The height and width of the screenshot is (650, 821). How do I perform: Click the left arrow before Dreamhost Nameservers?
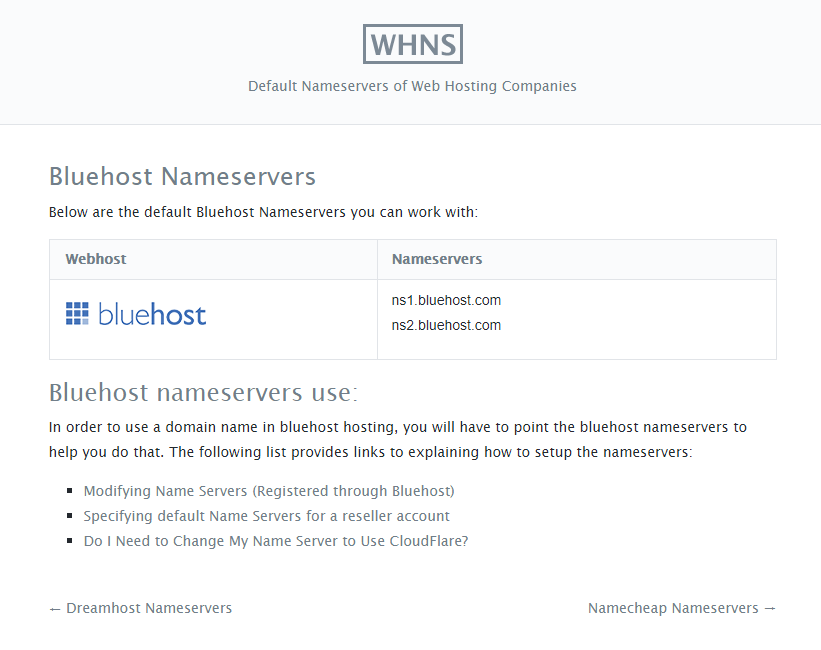[x=55, y=607]
